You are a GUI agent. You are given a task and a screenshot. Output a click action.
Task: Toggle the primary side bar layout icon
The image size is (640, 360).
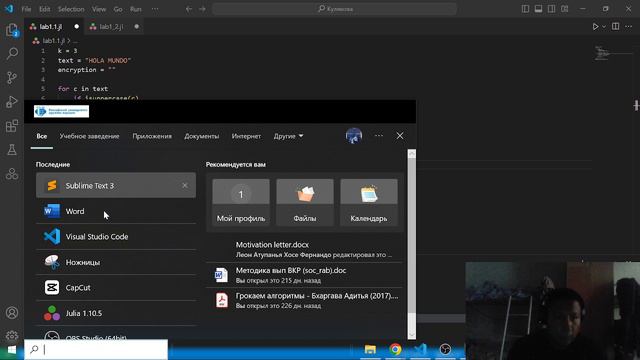coord(525,9)
